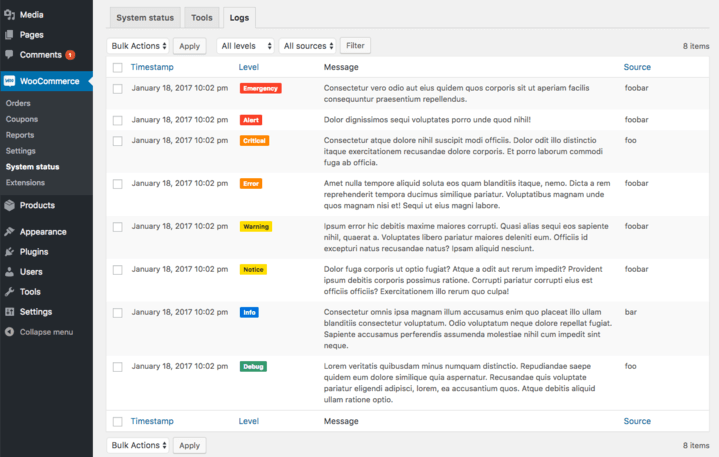
Task: Open the Orders submenu item
Action: (x=18, y=103)
